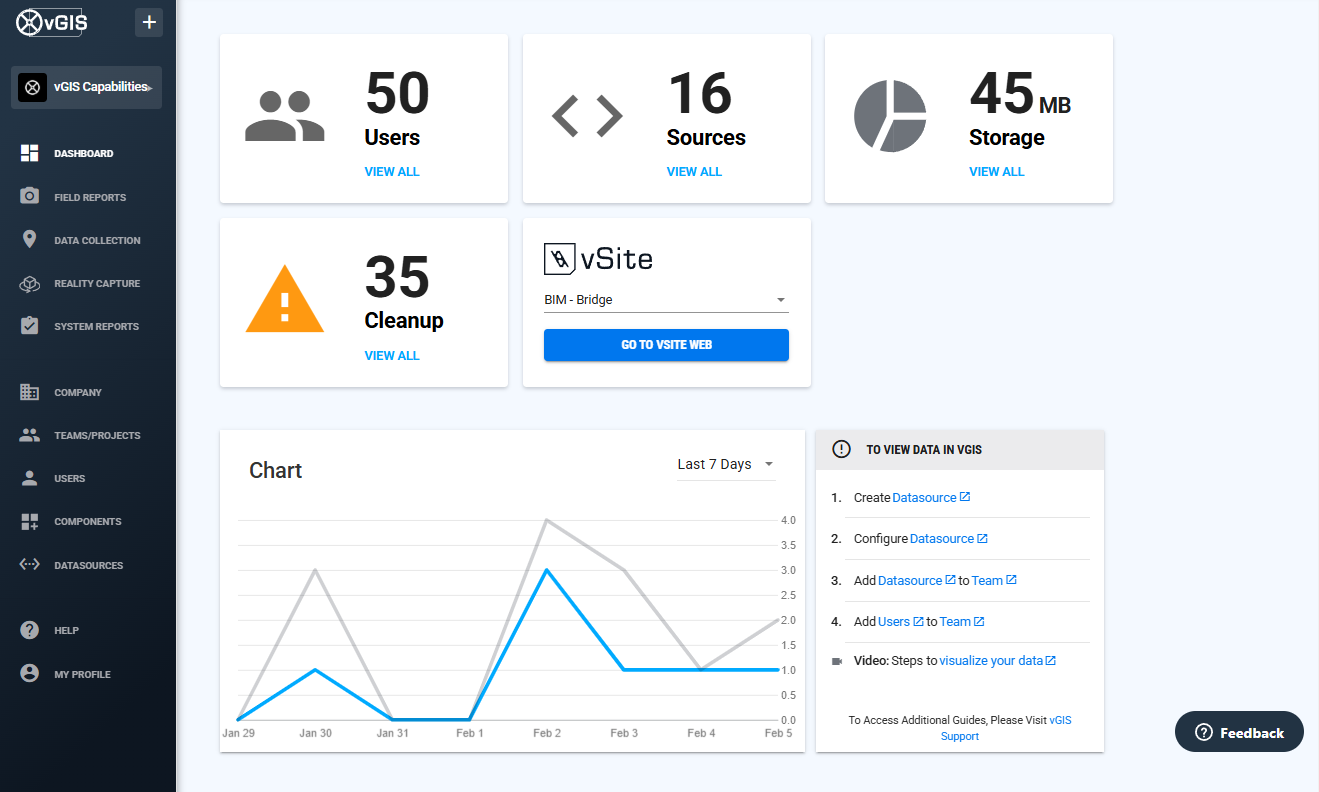The height and width of the screenshot is (792, 1319).
Task: Click the Help question mark icon
Action: point(30,630)
